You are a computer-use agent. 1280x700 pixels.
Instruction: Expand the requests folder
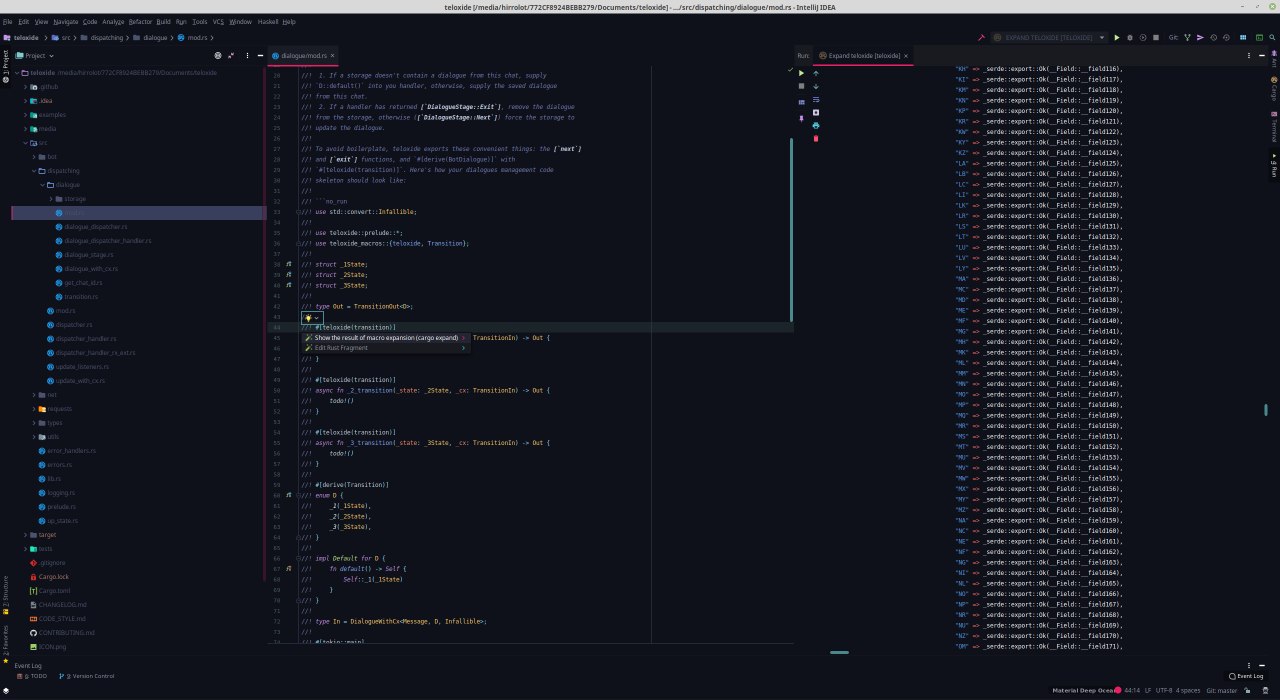[x=34, y=409]
